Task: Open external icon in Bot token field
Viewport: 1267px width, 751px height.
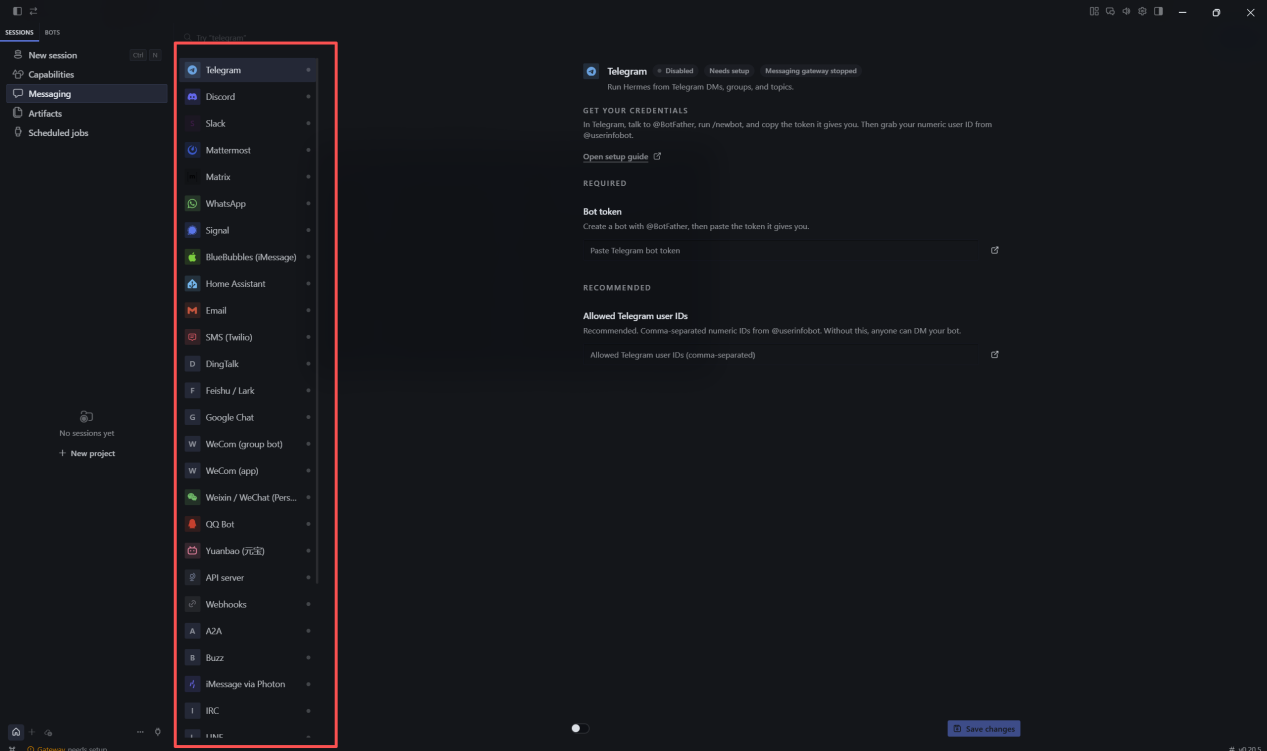Action: [994, 250]
